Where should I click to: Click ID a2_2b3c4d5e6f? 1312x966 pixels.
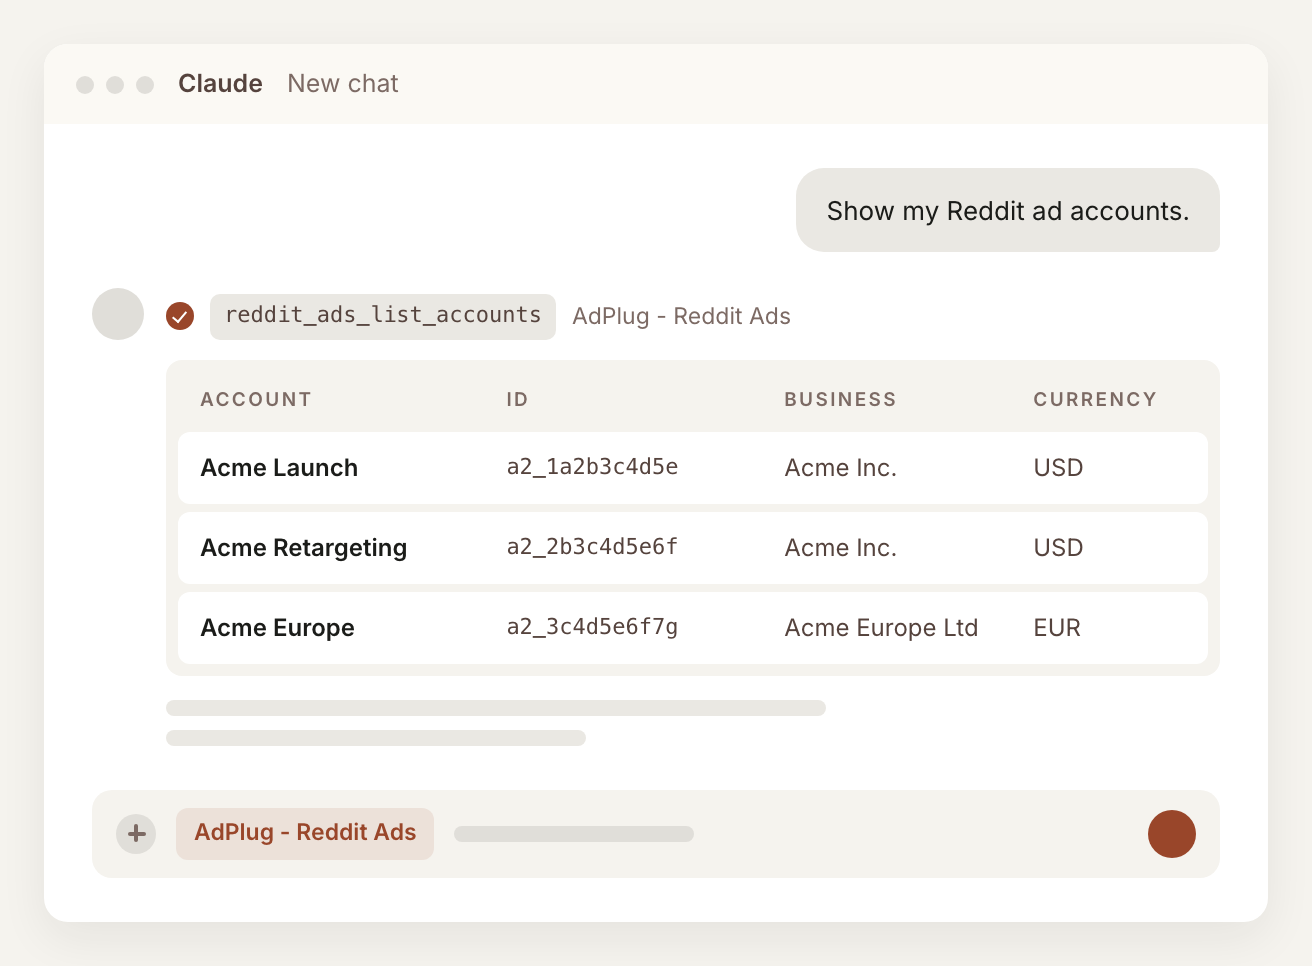(593, 547)
